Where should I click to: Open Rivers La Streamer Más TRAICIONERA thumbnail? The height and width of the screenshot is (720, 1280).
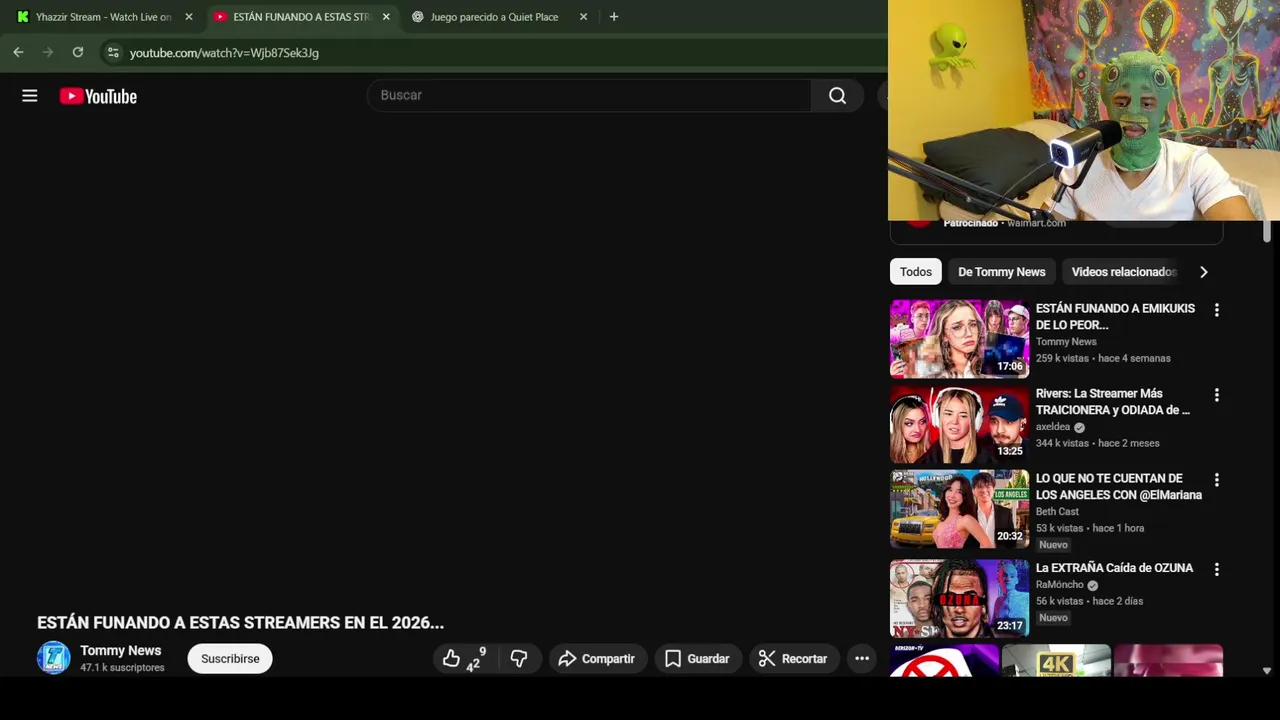959,424
